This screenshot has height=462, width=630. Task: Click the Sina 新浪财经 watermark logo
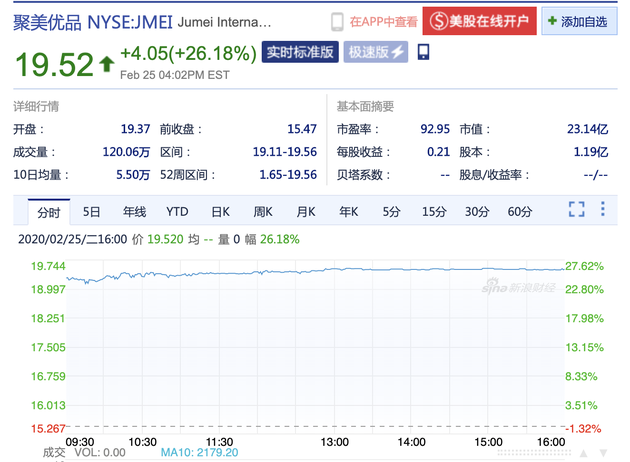tap(521, 289)
